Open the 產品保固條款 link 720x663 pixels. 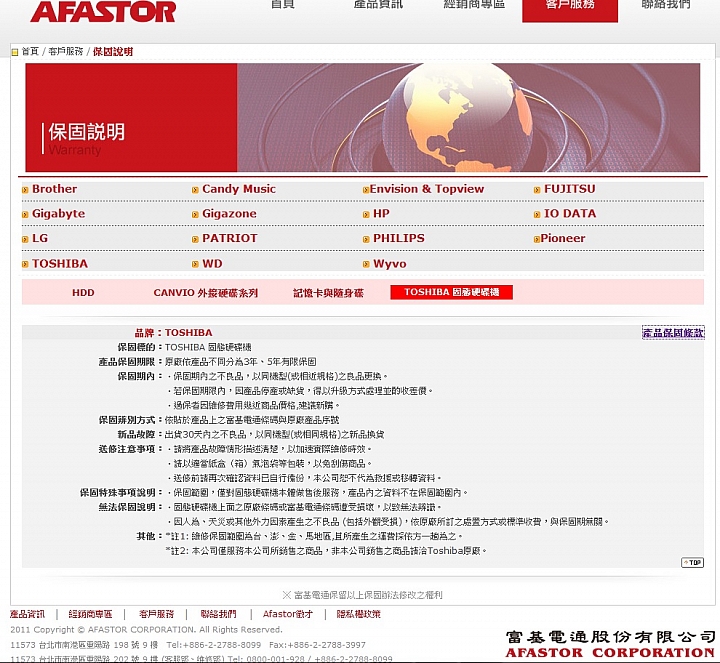[x=673, y=332]
